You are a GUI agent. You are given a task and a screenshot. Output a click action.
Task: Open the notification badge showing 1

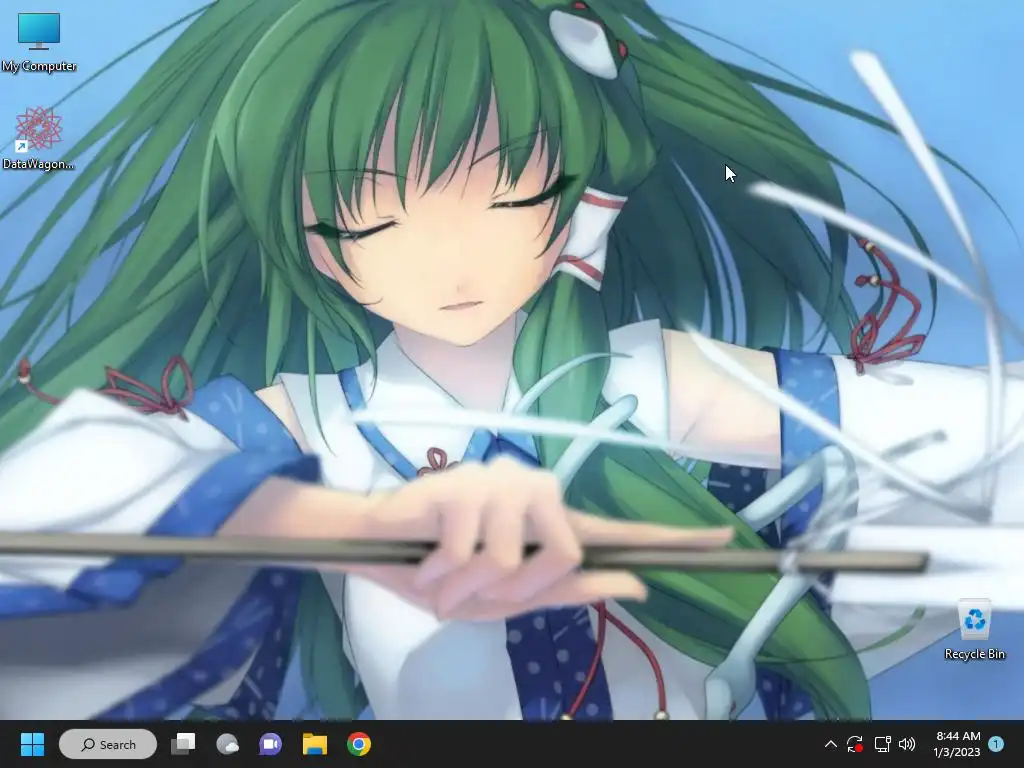point(996,744)
